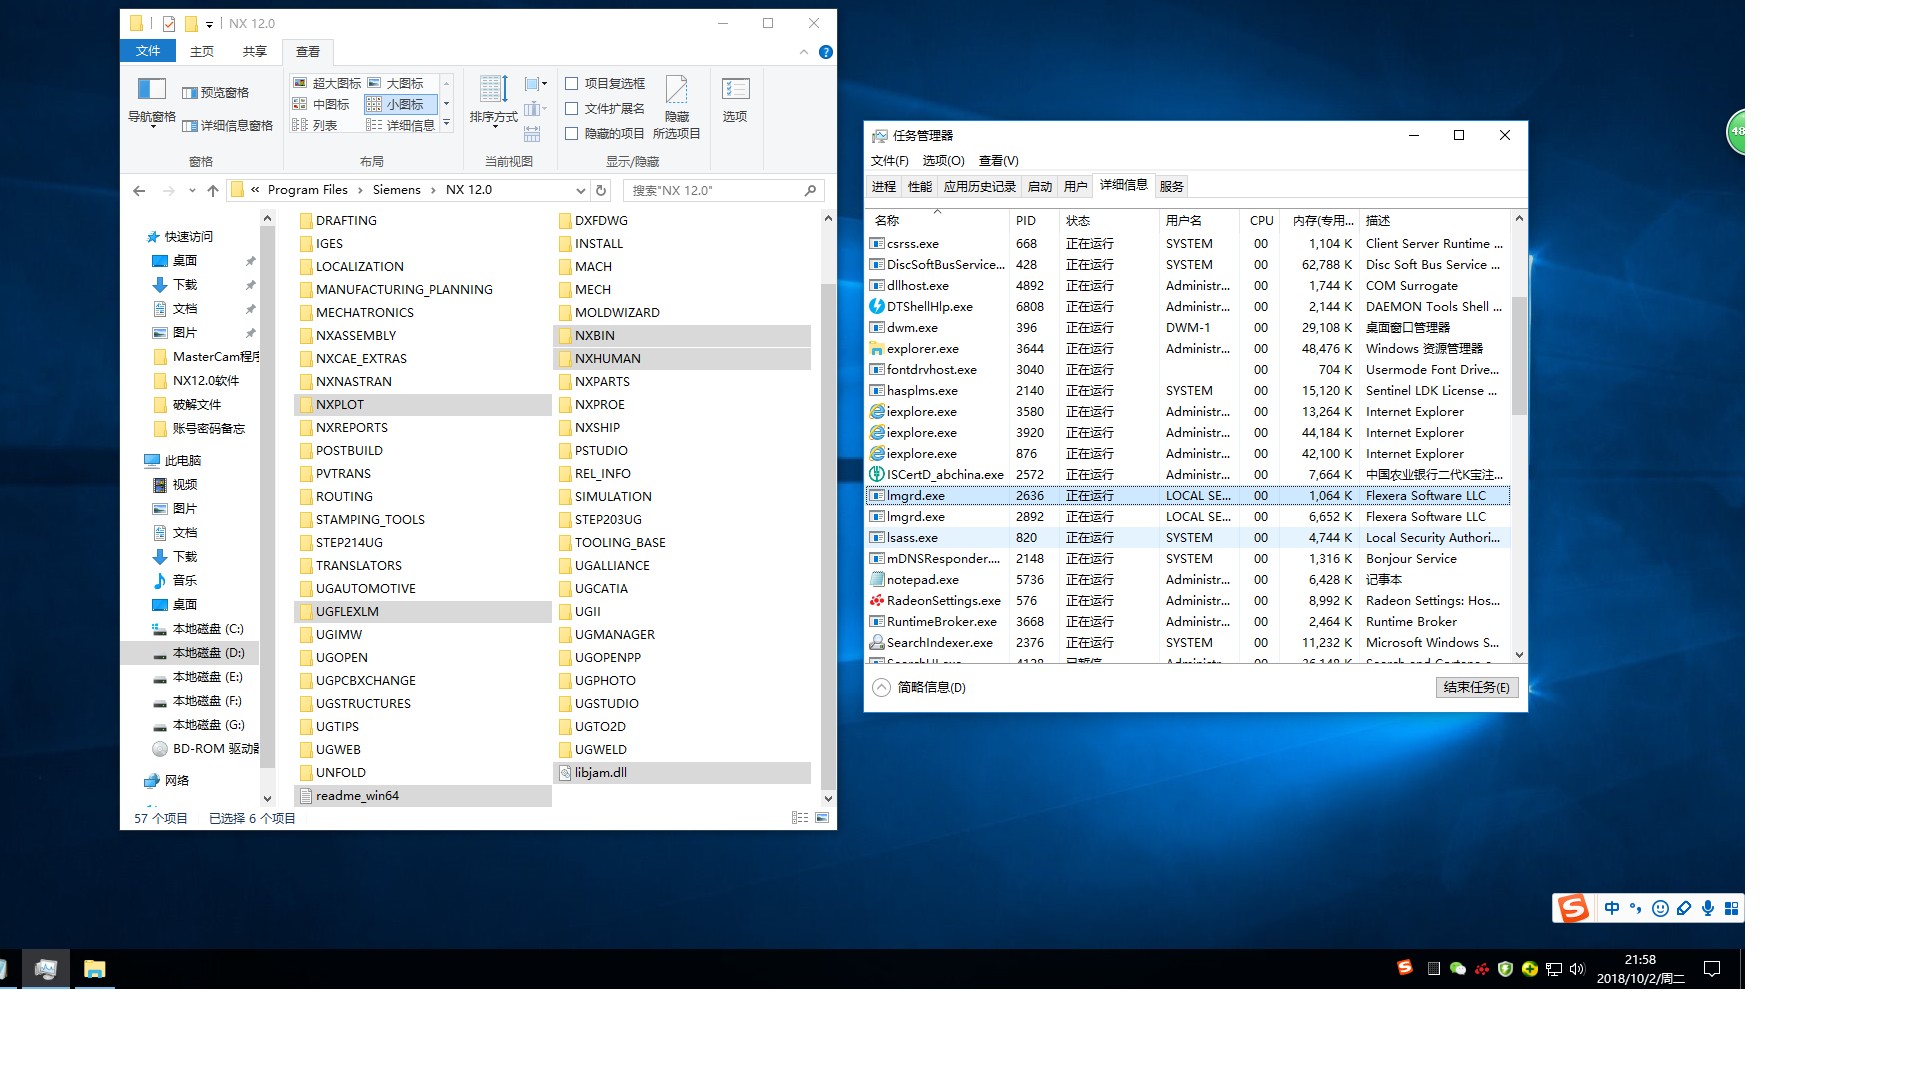
Task: Click Hide selected items icon
Action: 677,107
